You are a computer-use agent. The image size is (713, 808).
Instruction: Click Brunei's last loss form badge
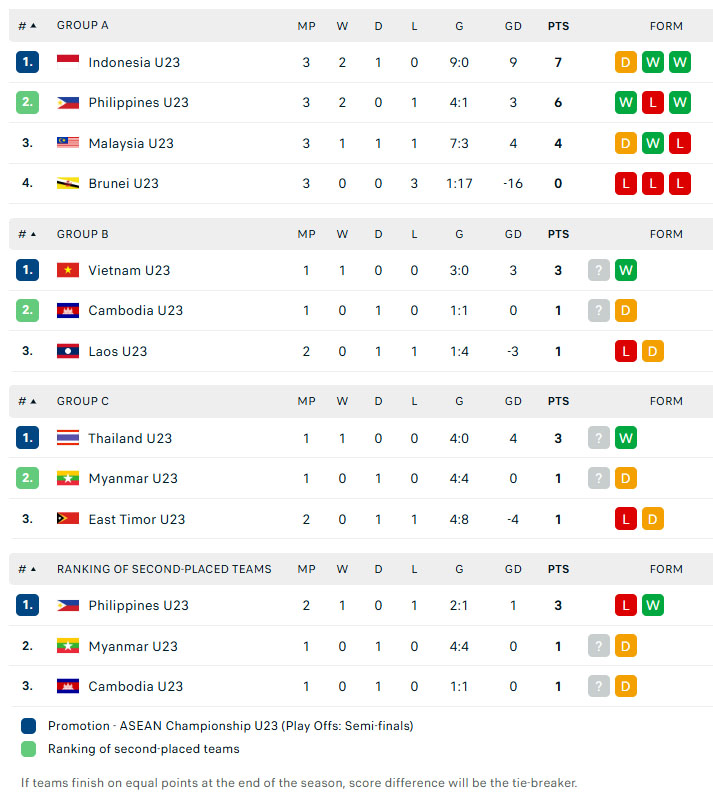(x=680, y=183)
